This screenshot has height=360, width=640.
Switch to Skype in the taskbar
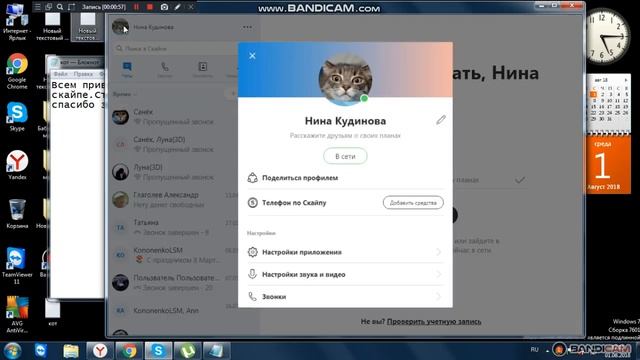pyautogui.click(x=158, y=351)
